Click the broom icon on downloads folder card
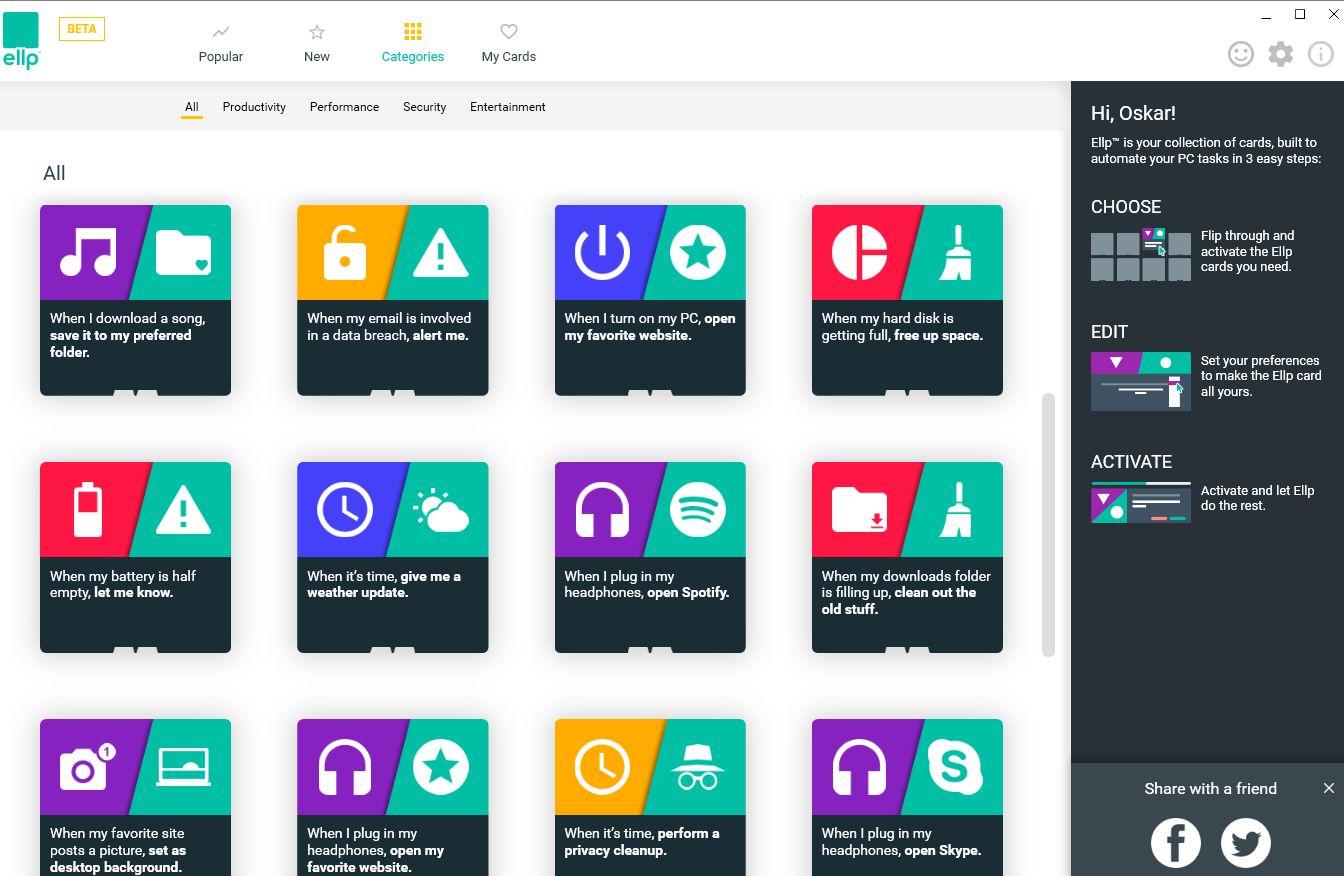 (956, 510)
